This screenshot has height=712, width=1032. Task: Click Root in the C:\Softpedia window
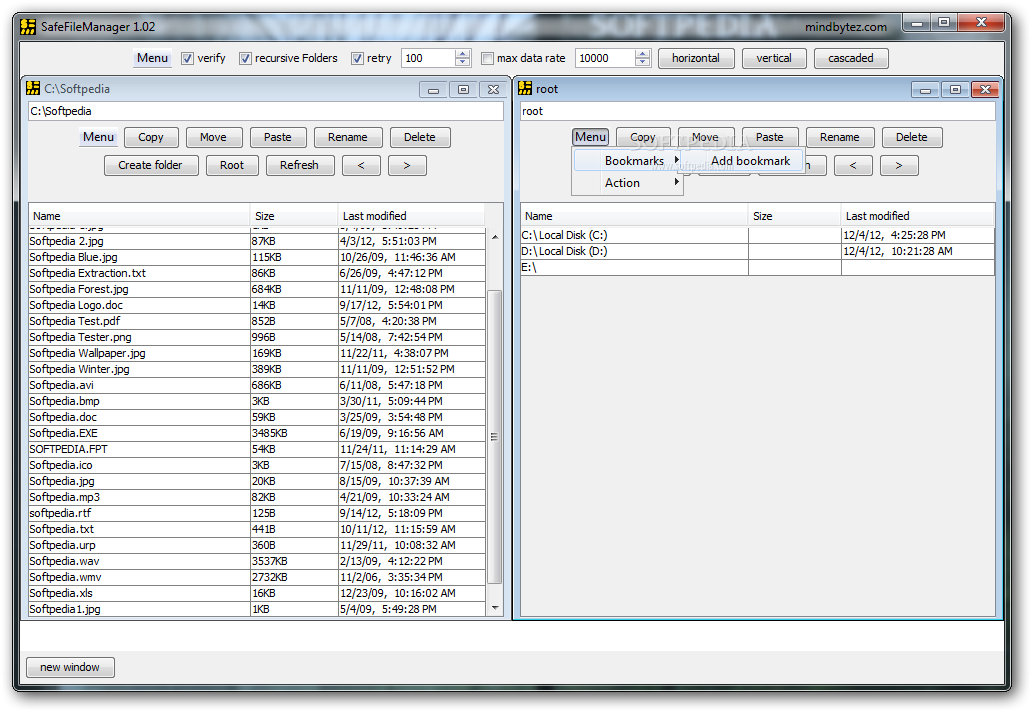tap(232, 165)
